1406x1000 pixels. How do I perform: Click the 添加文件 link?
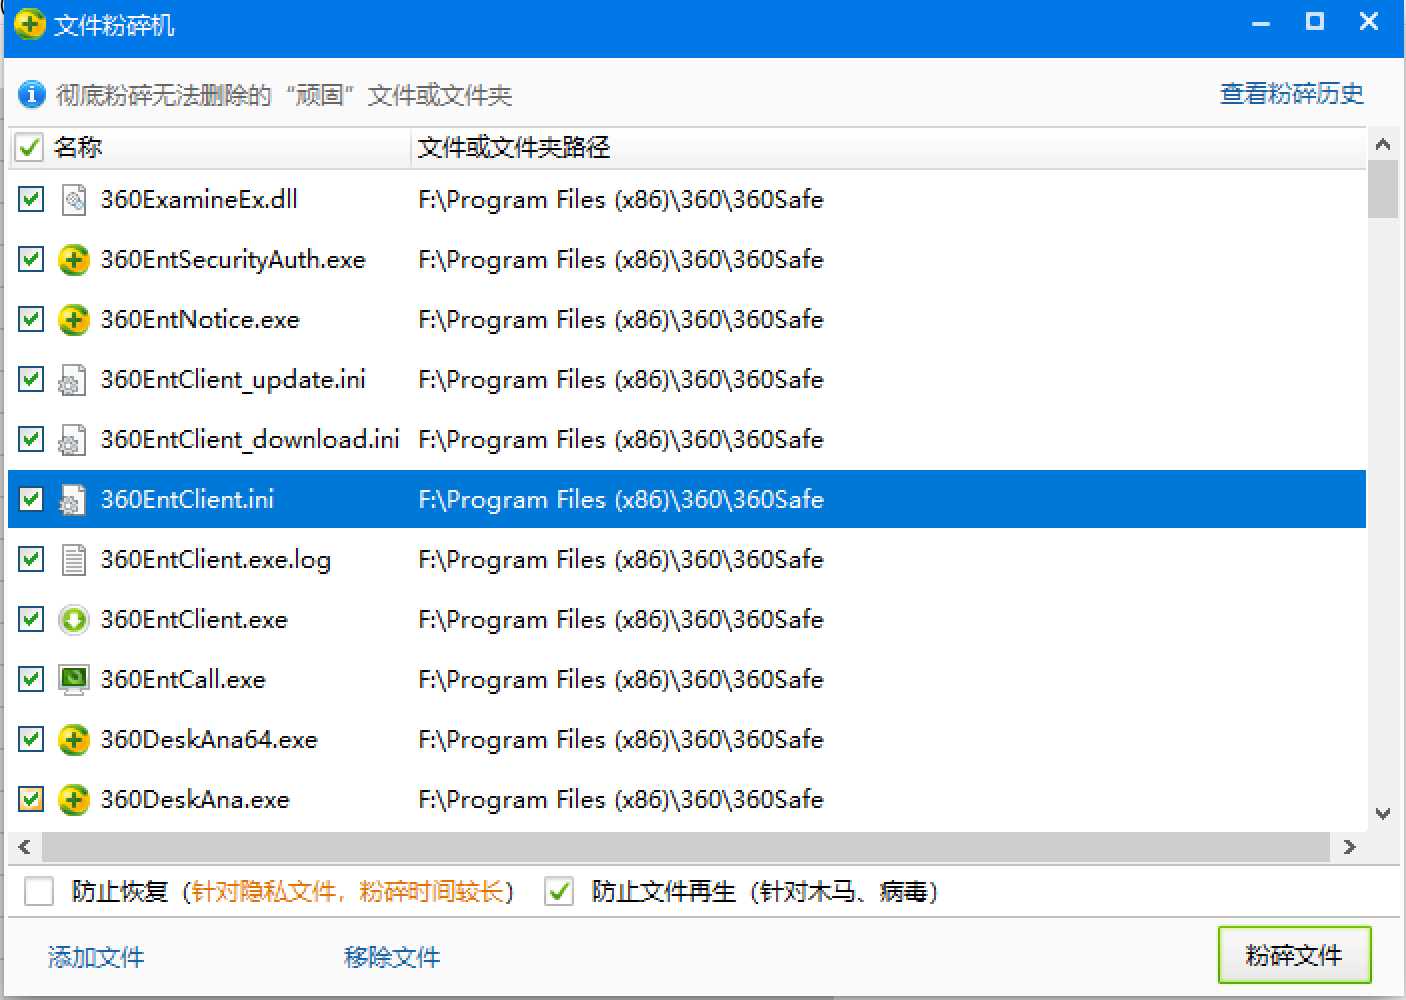point(96,957)
